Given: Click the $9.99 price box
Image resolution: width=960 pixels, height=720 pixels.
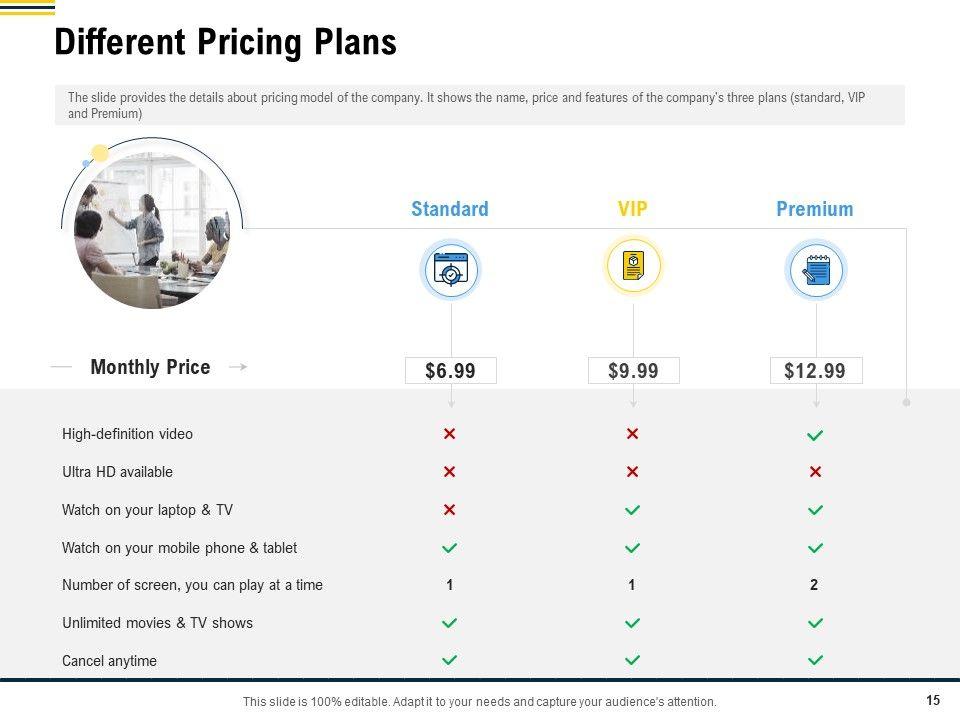Looking at the screenshot, I should click(x=633, y=371).
